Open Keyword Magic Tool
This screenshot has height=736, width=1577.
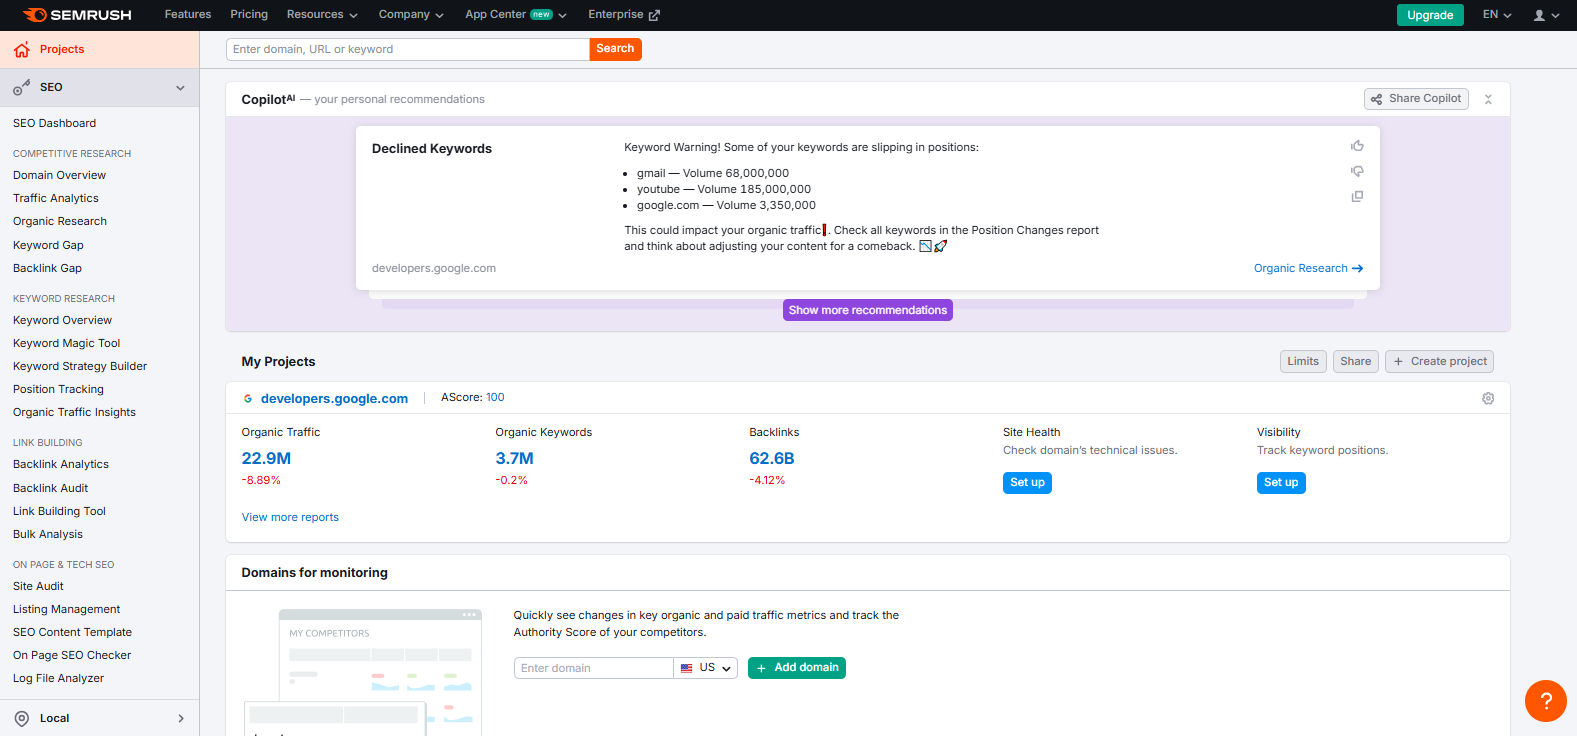66,343
